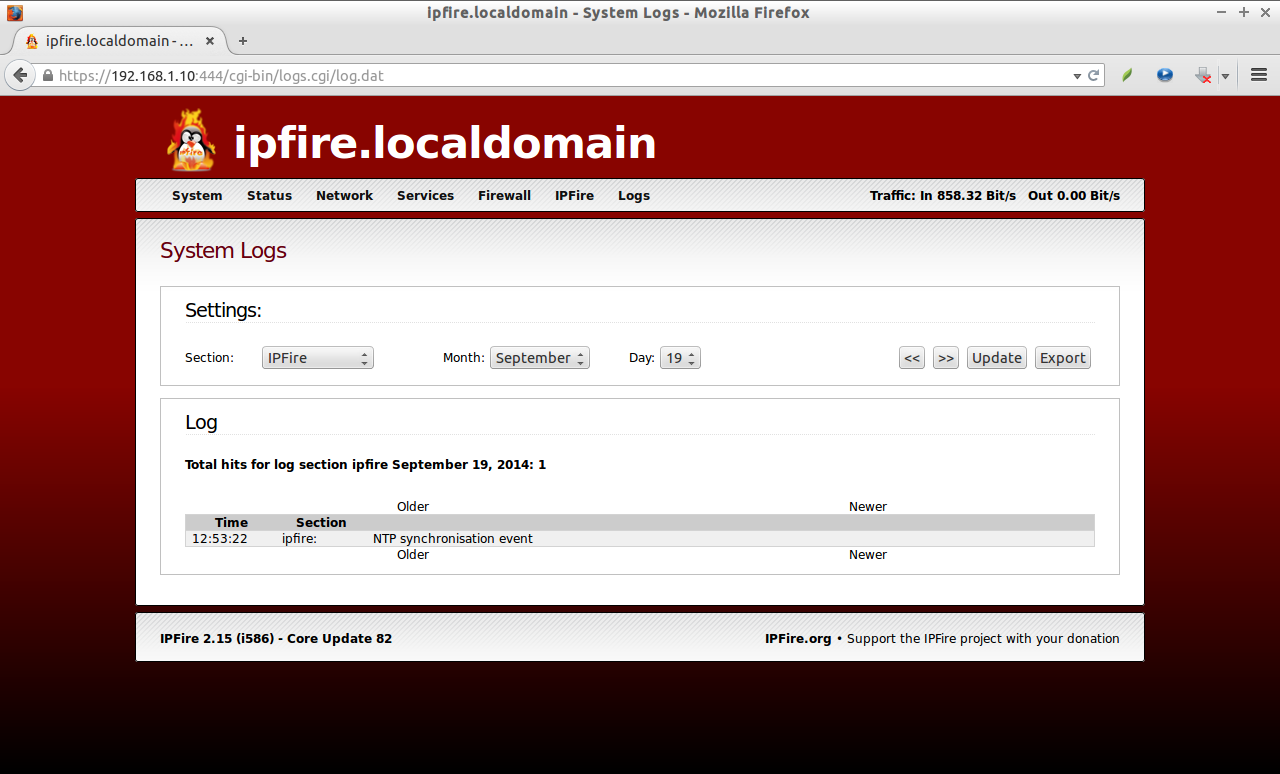Click the Traffic In 858.32 Bit/s indicator
The height and width of the screenshot is (774, 1280).
click(x=943, y=196)
